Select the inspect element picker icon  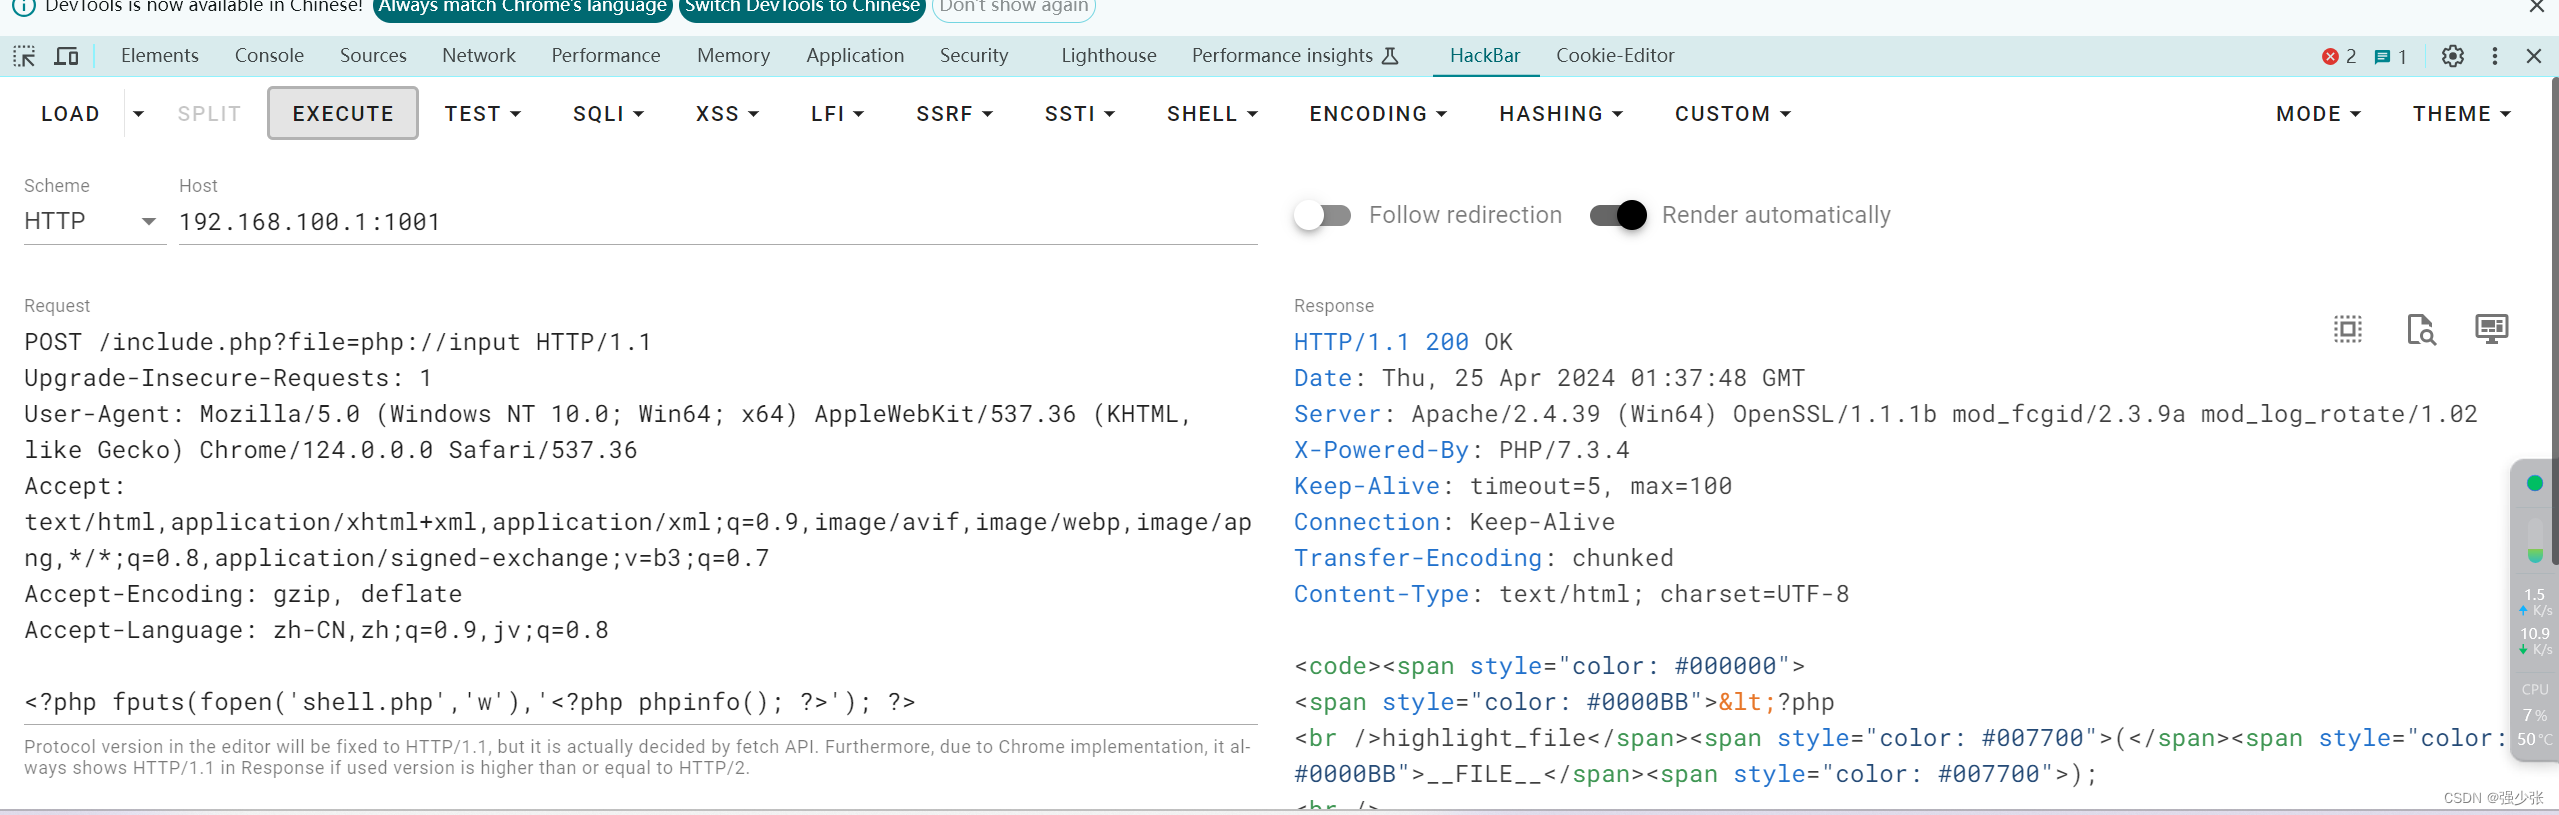pyautogui.click(x=24, y=56)
